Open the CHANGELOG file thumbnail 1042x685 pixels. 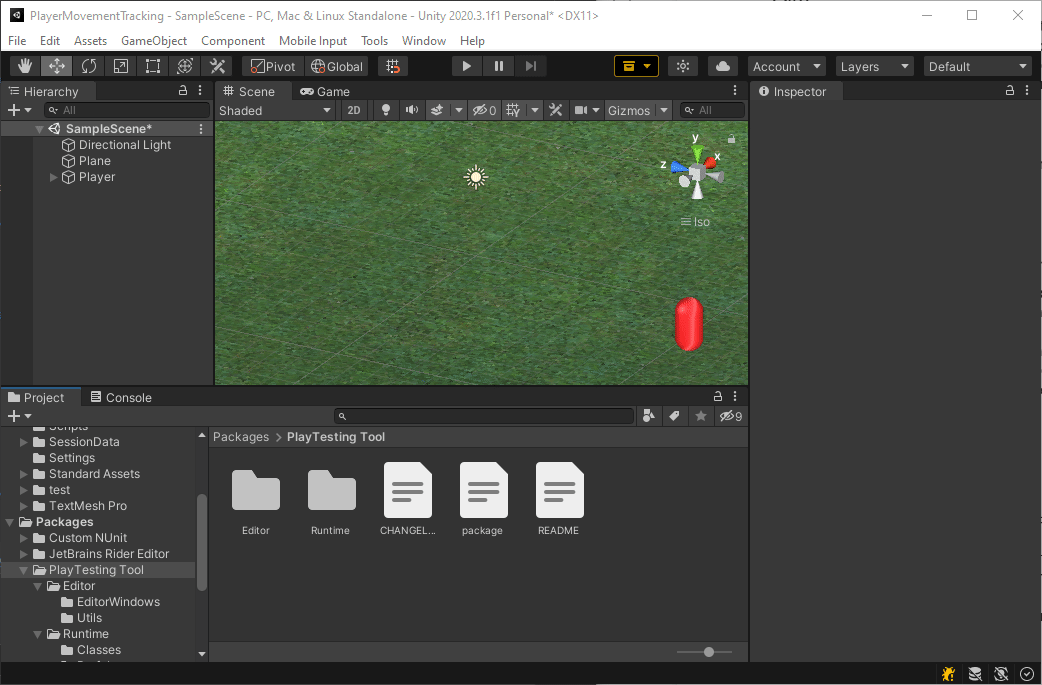(408, 490)
